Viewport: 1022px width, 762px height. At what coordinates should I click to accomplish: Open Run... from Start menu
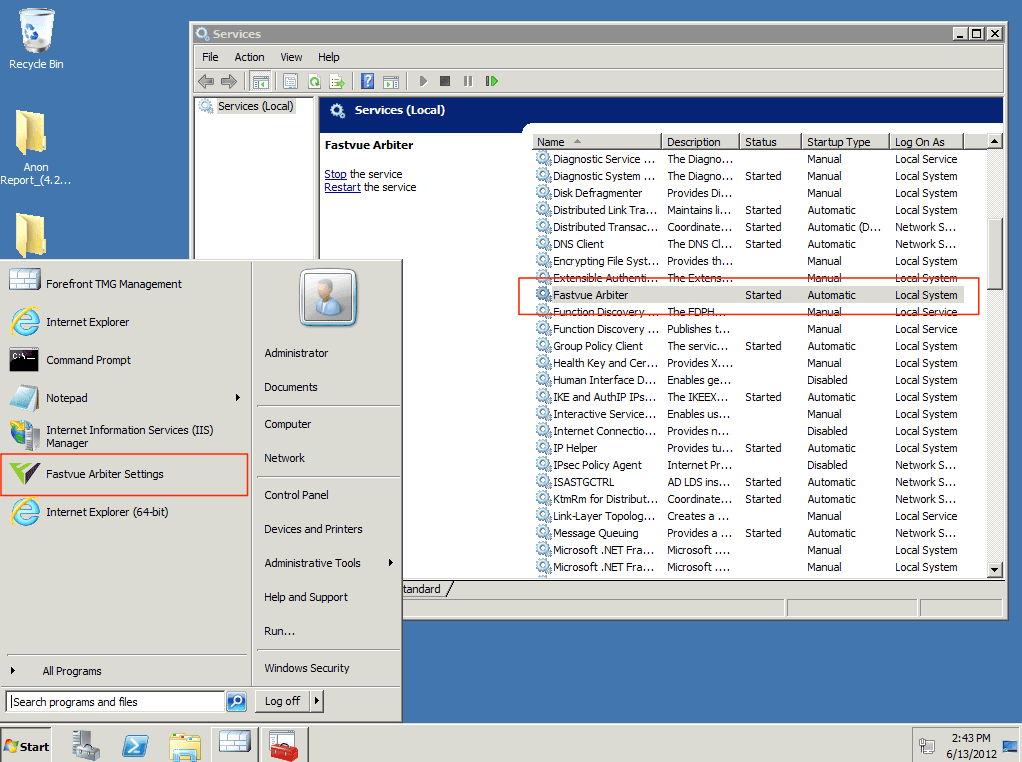(x=279, y=631)
